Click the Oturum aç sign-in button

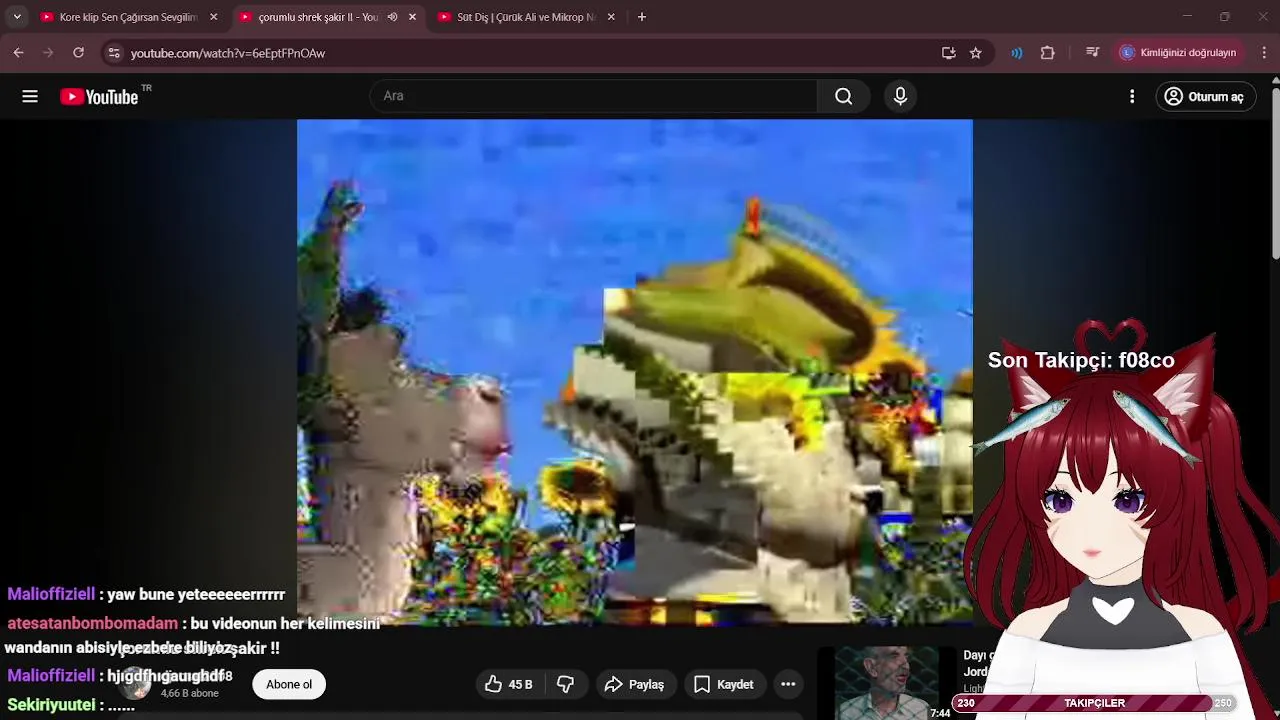pos(1206,96)
